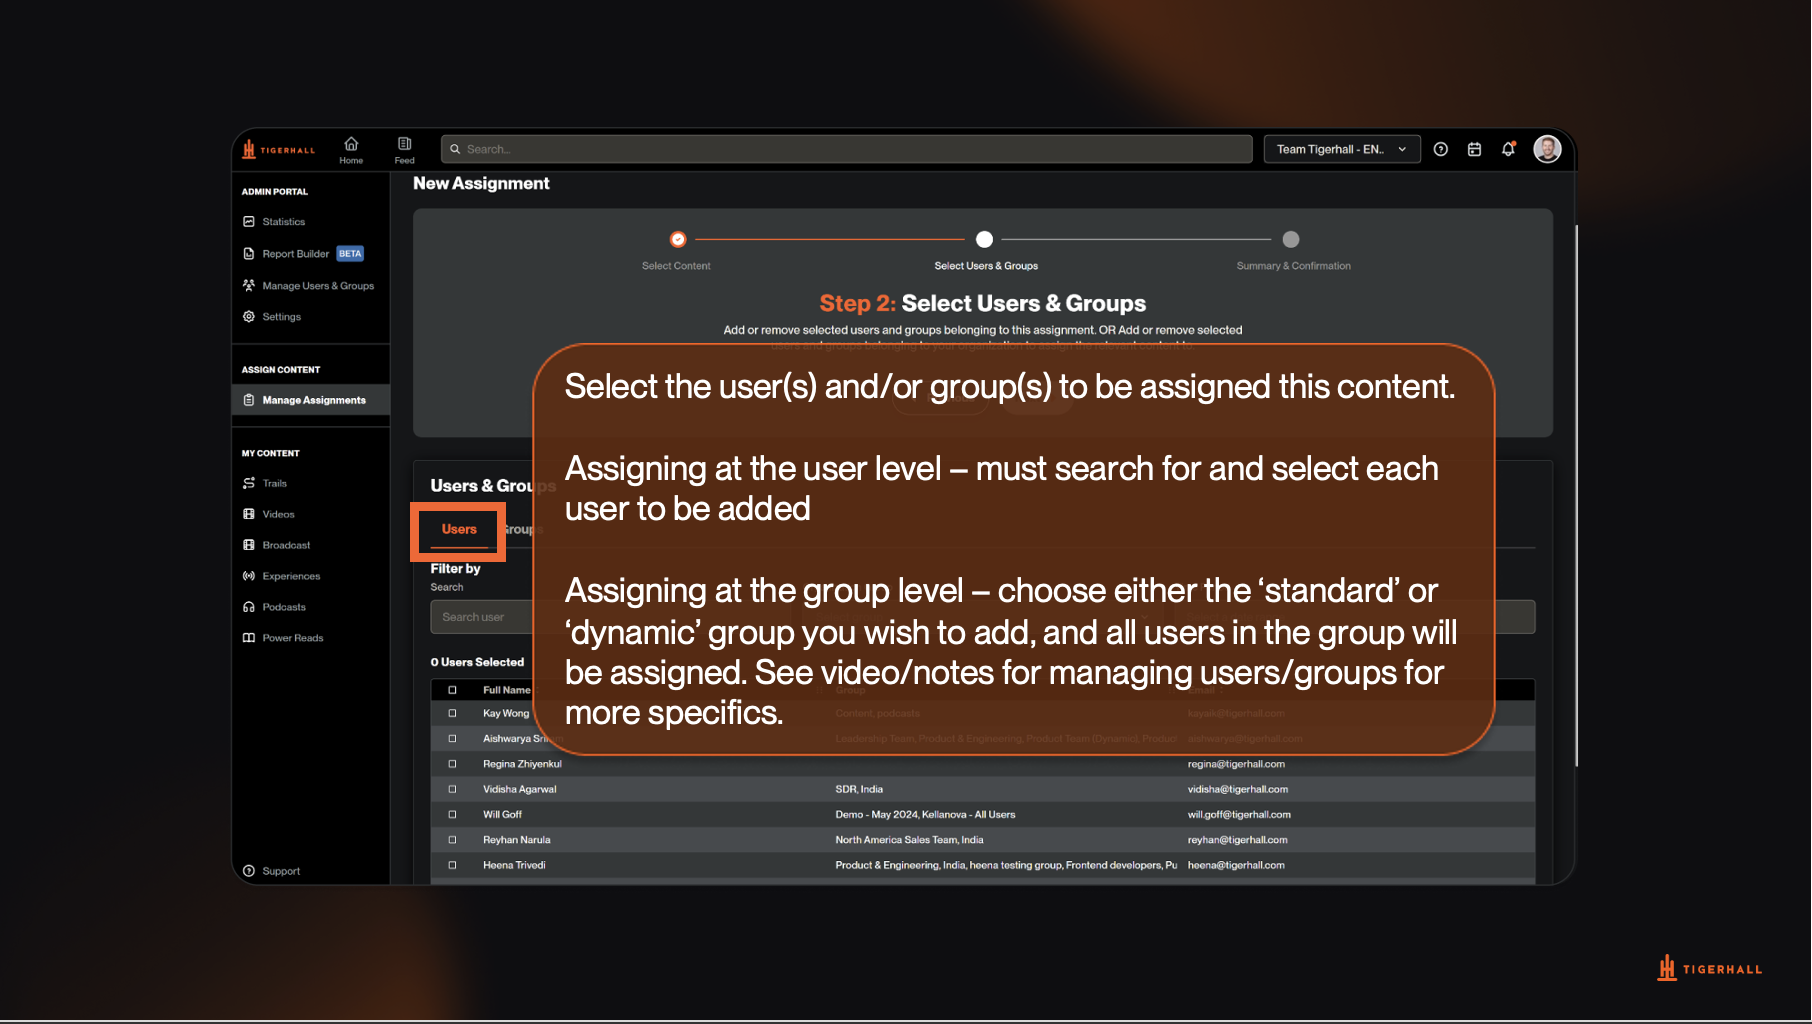The width and height of the screenshot is (1812, 1024).
Task: Click the Summary & Confirmation step circle
Action: pyautogui.click(x=1291, y=239)
